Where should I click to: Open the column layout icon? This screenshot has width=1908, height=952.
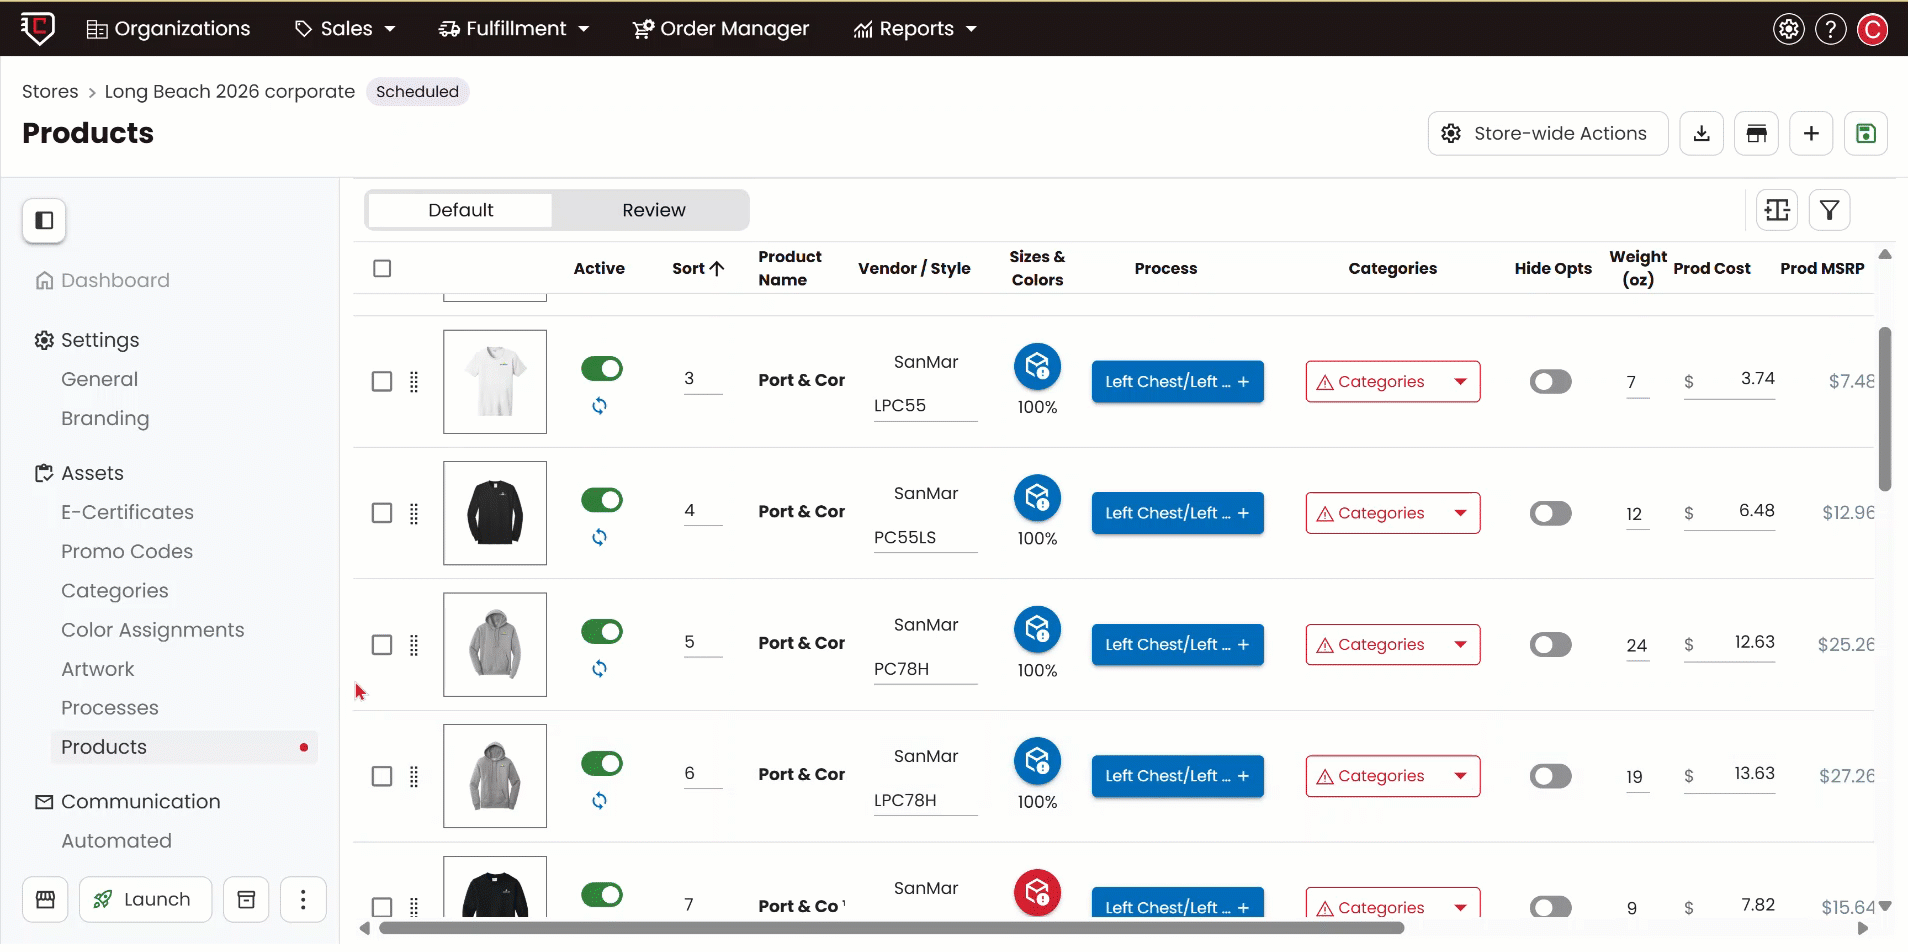click(1777, 210)
